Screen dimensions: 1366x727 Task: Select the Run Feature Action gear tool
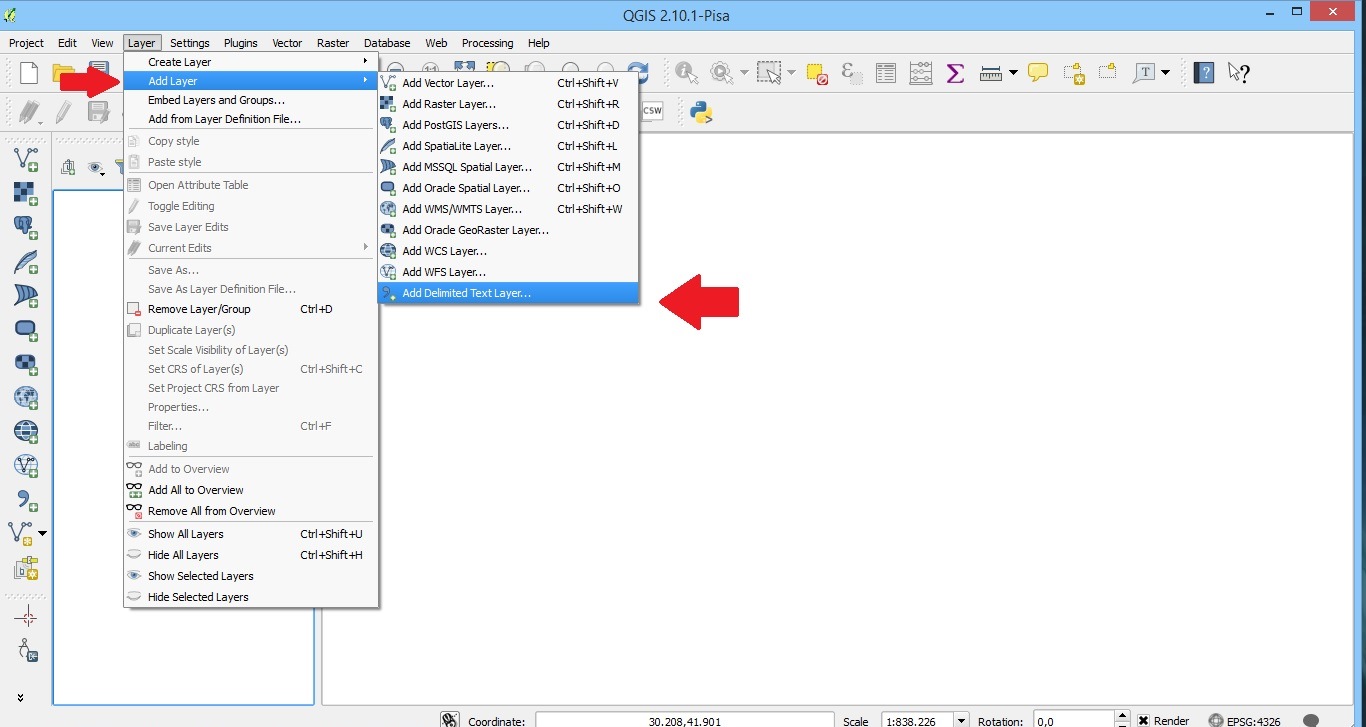coord(721,73)
